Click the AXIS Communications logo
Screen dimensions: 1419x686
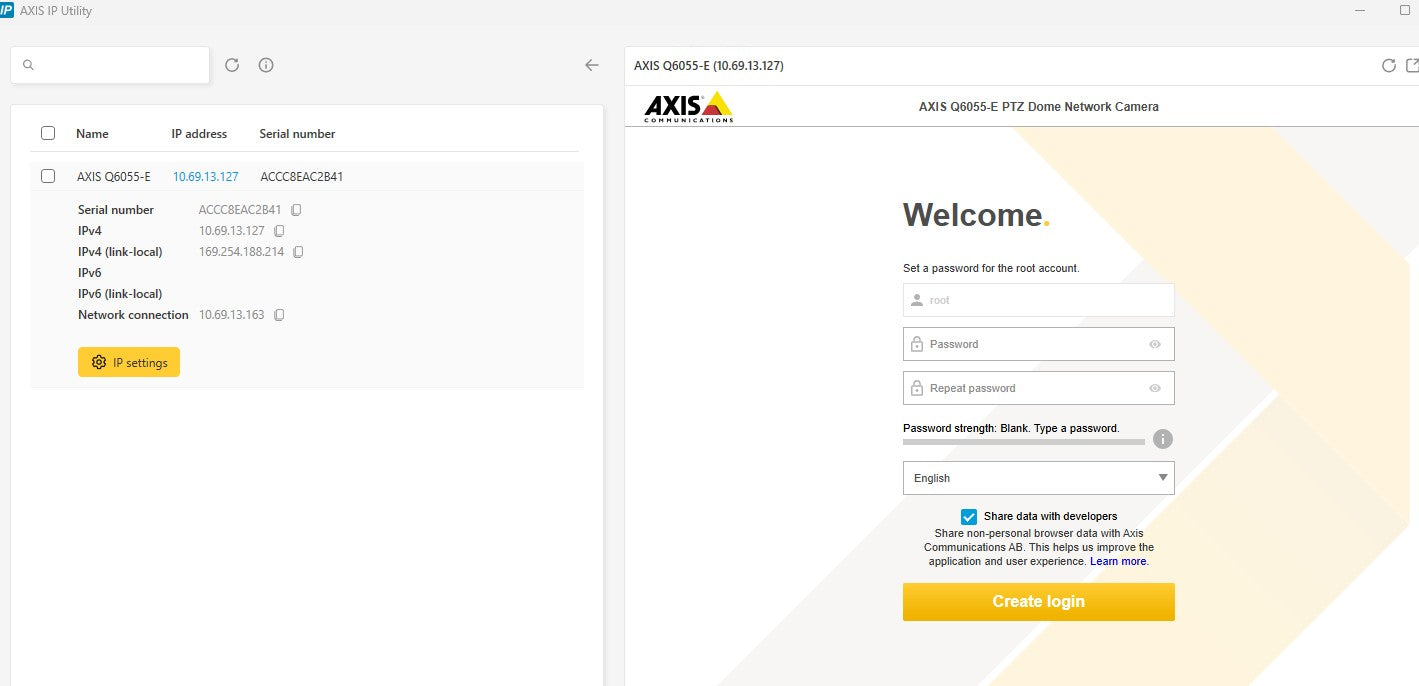click(688, 107)
